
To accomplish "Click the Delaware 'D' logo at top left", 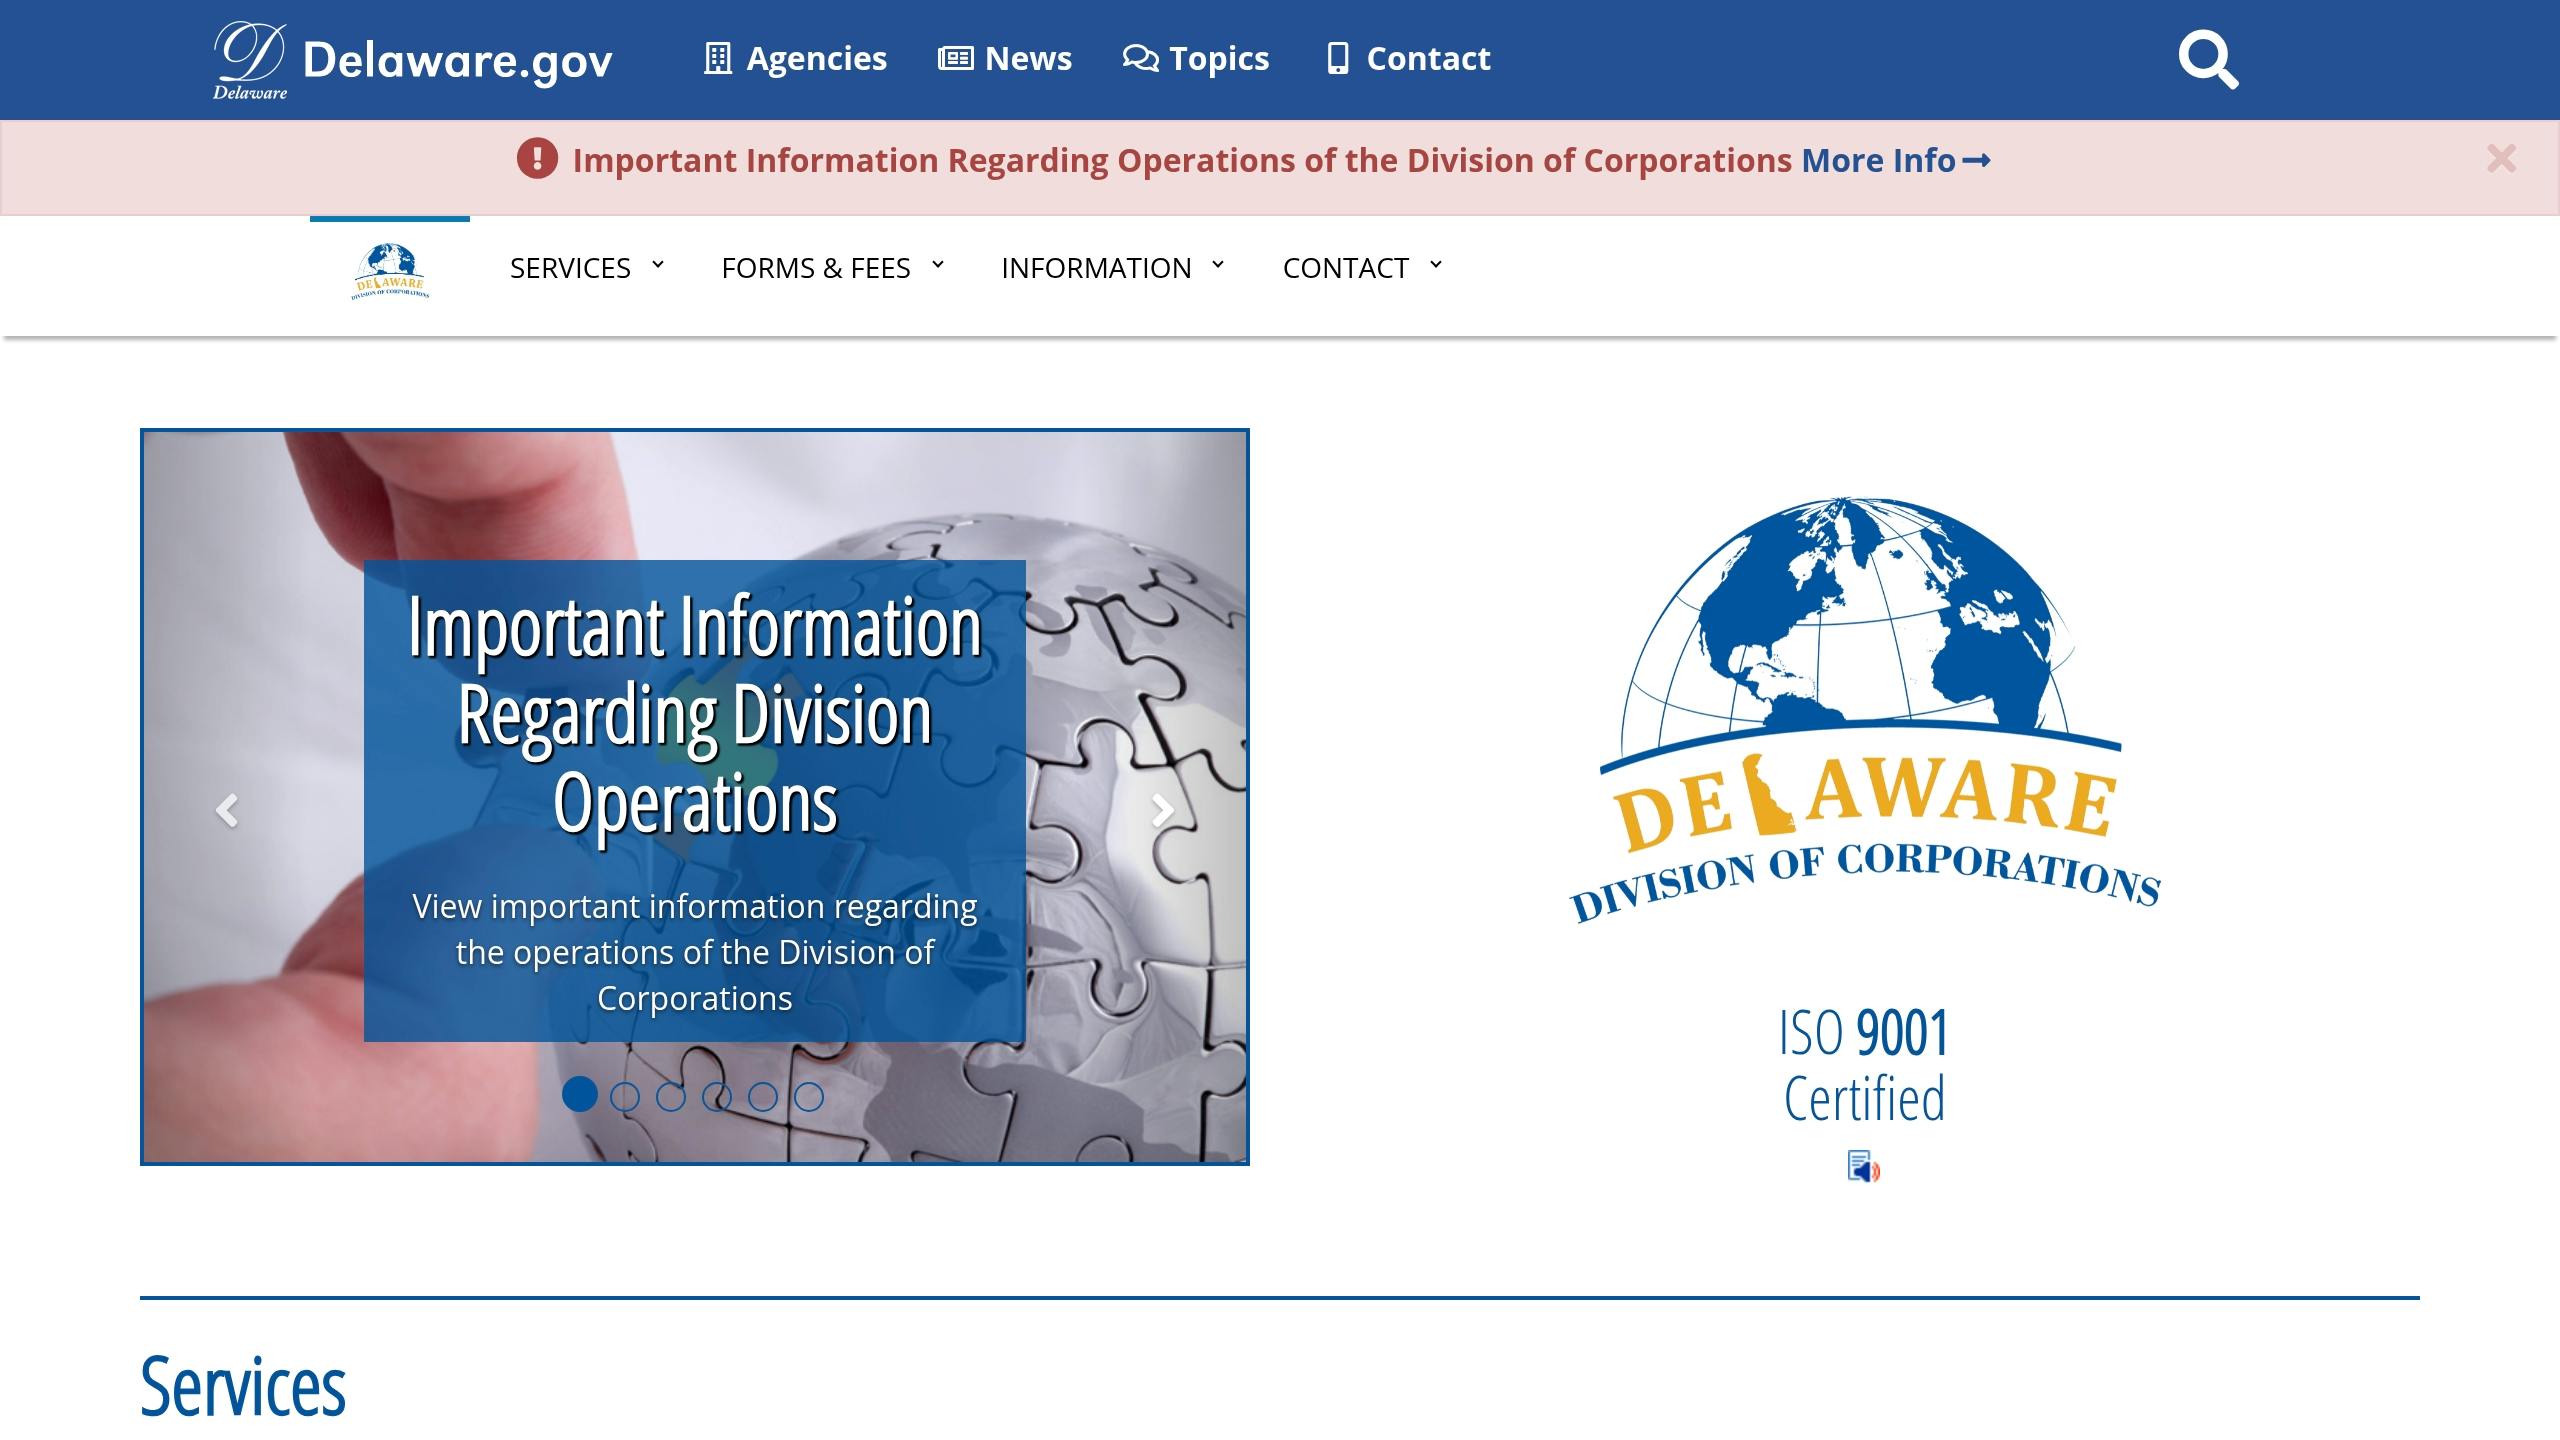I will 248,58.
